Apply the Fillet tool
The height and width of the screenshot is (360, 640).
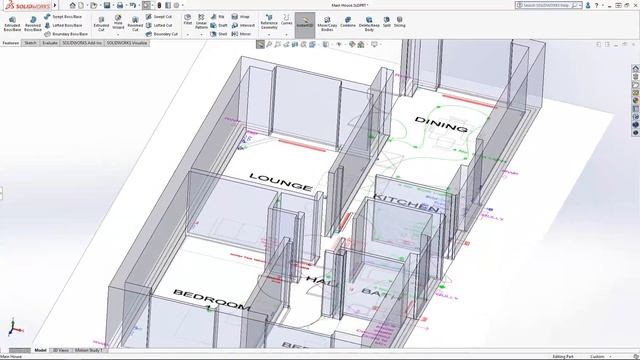[x=188, y=20]
